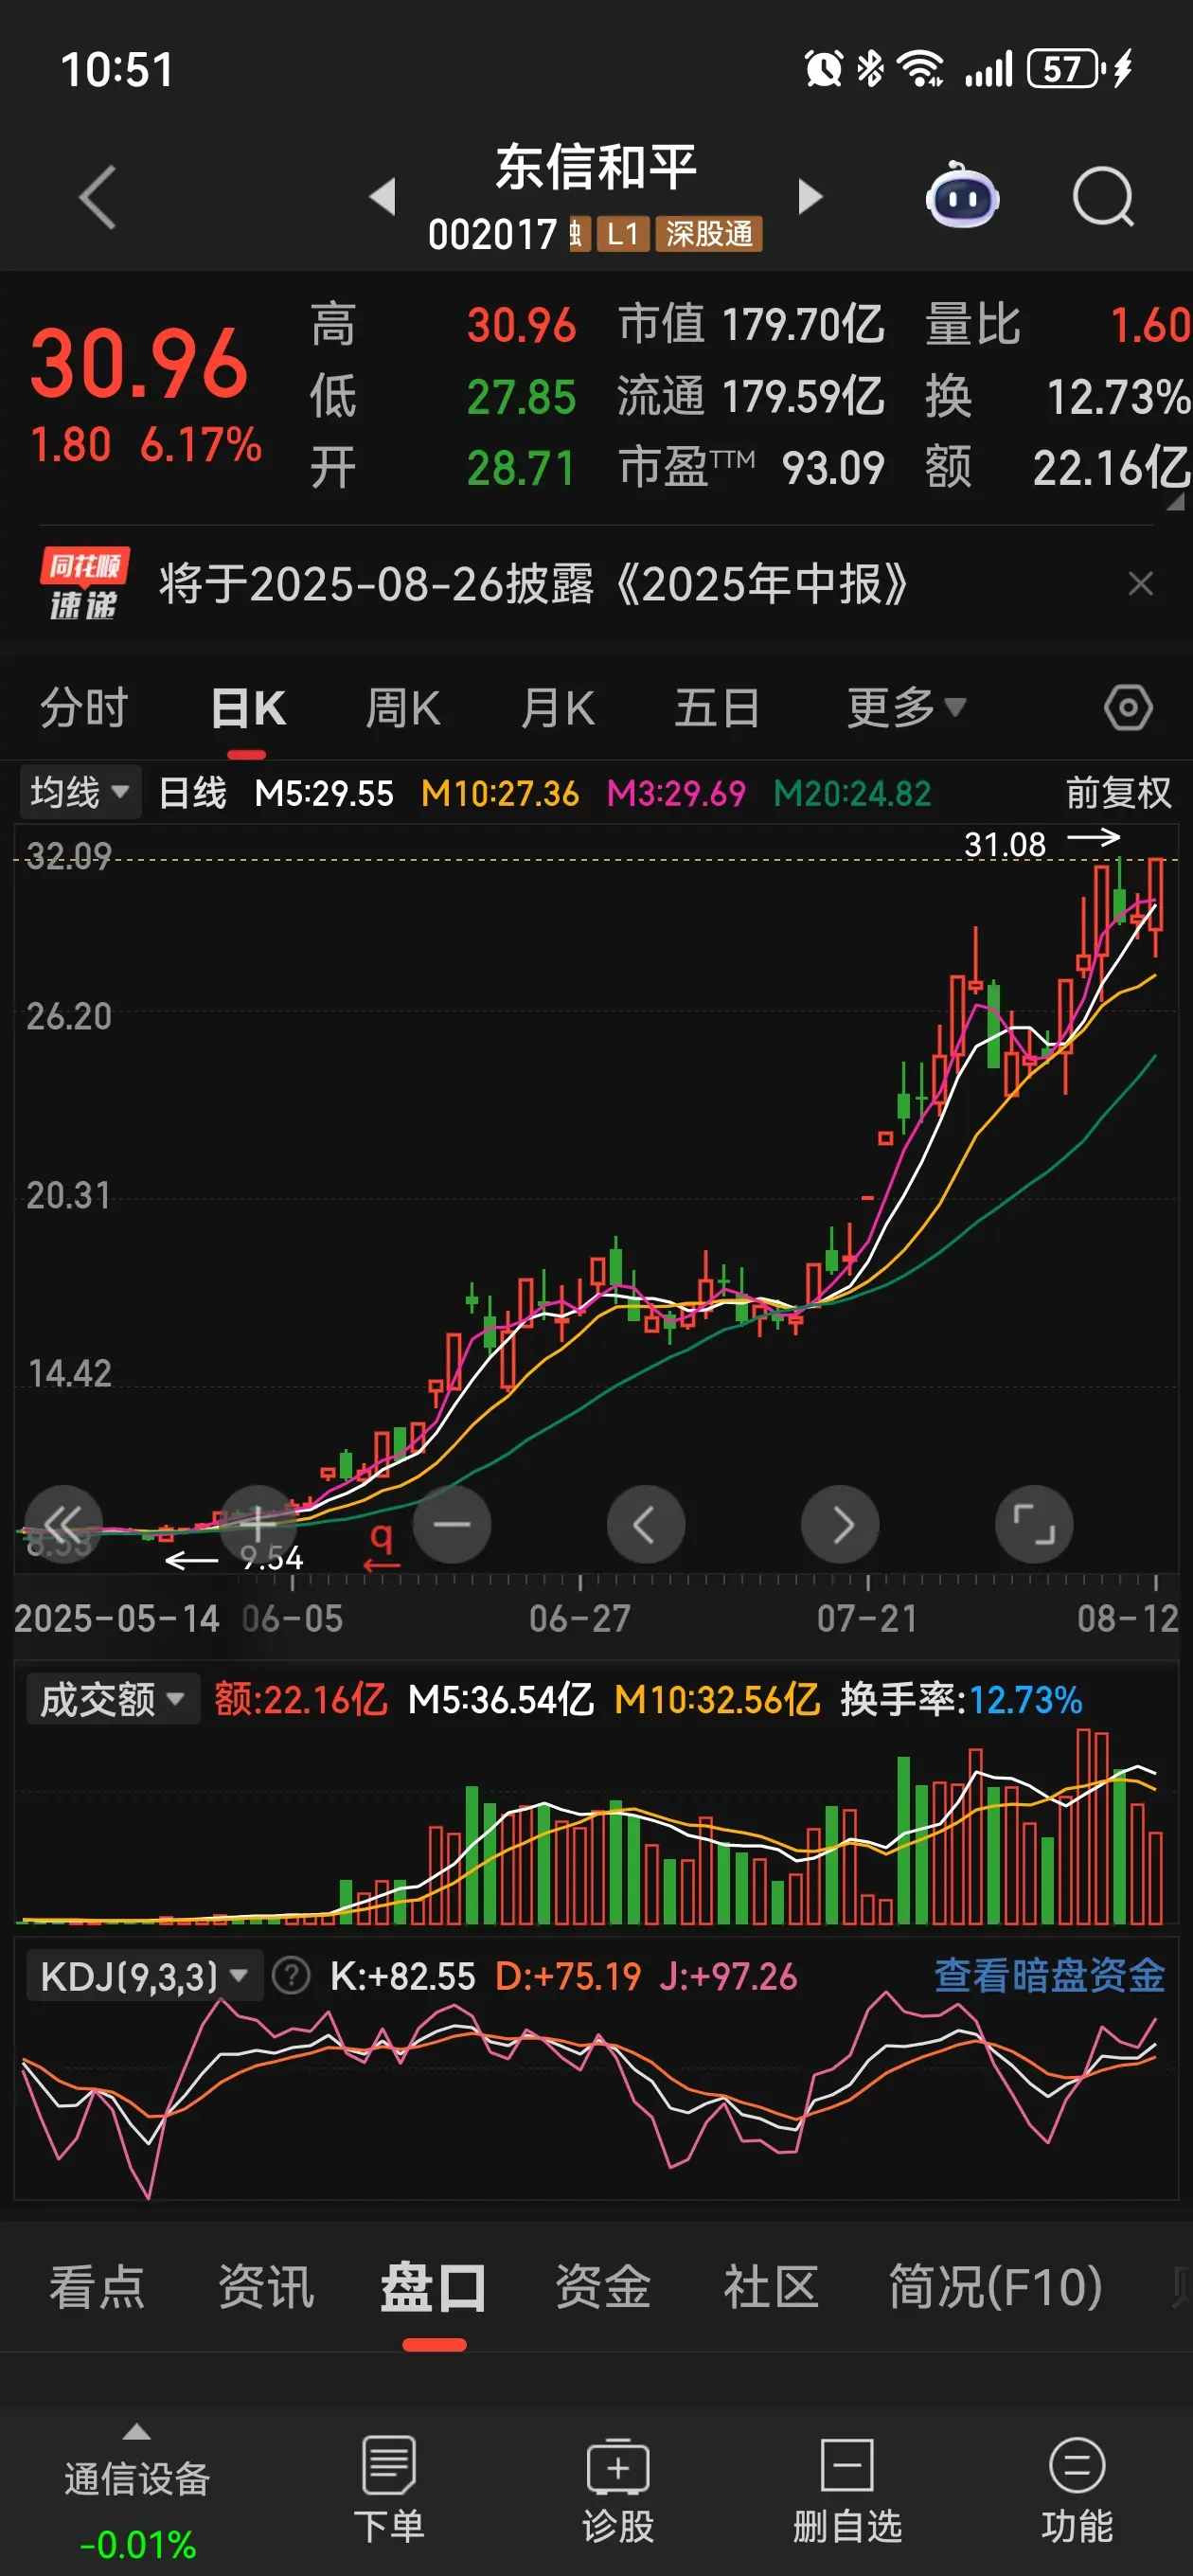
Task: Open the 资讯 news tab
Action: [x=266, y=2288]
